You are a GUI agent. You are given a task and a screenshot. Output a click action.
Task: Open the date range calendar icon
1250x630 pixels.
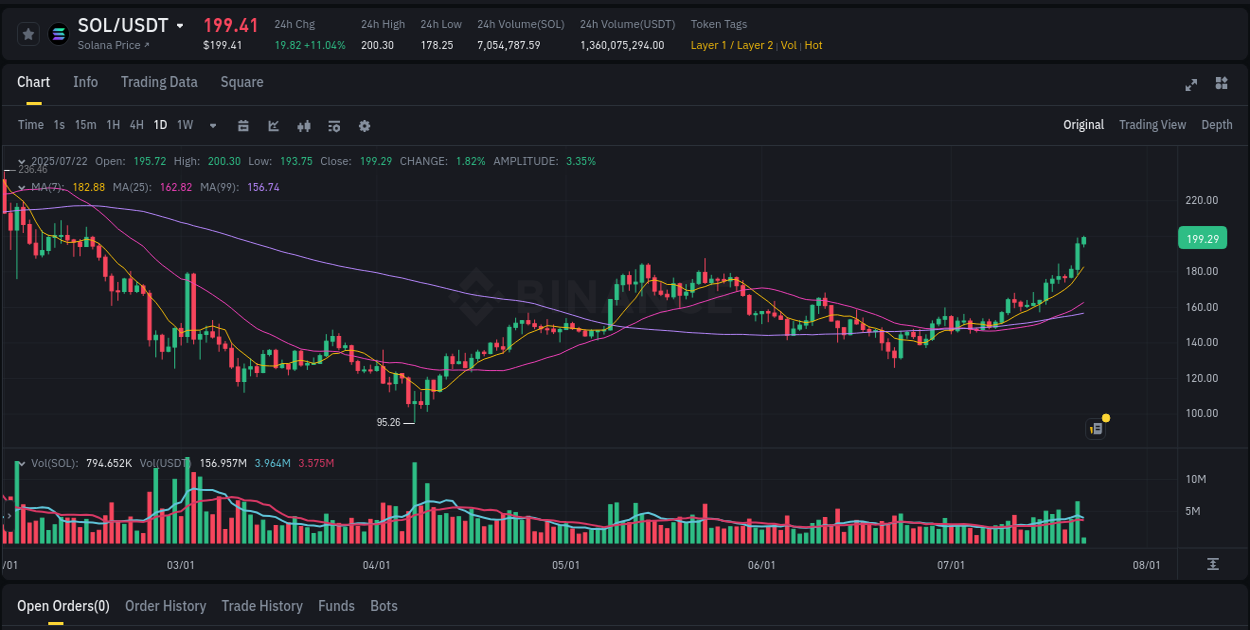click(243, 125)
